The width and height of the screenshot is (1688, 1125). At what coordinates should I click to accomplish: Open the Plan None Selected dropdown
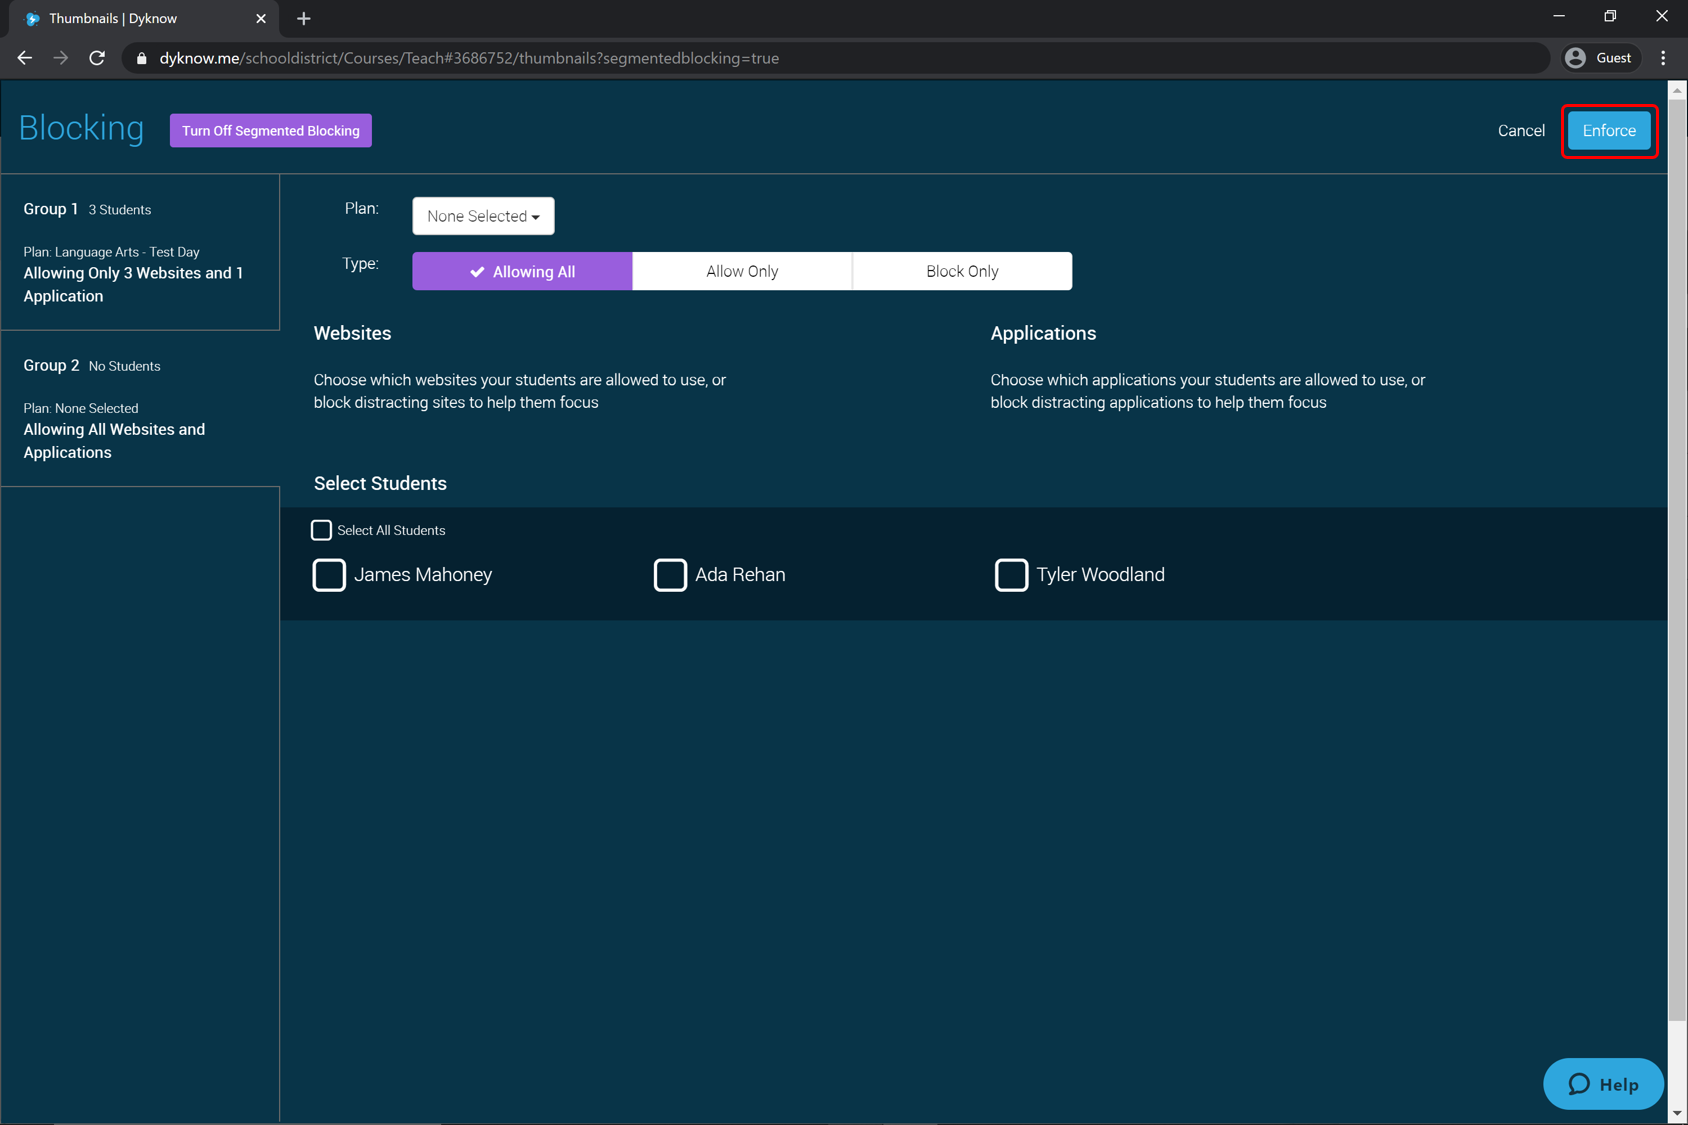(x=483, y=216)
